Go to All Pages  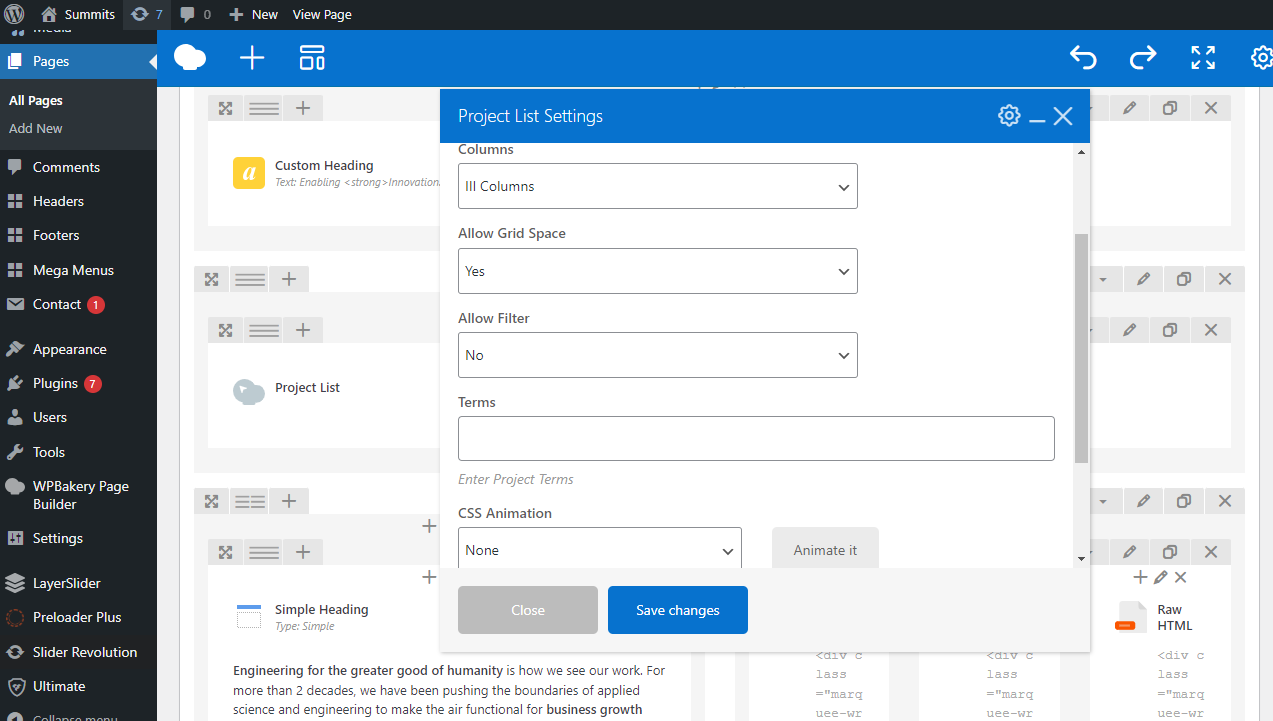[x=36, y=100]
